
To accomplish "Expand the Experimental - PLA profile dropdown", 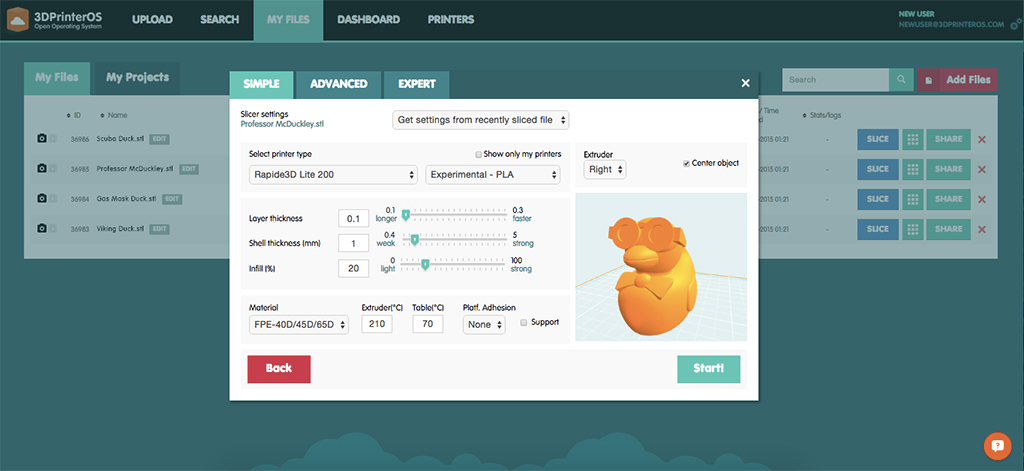I will coord(493,175).
